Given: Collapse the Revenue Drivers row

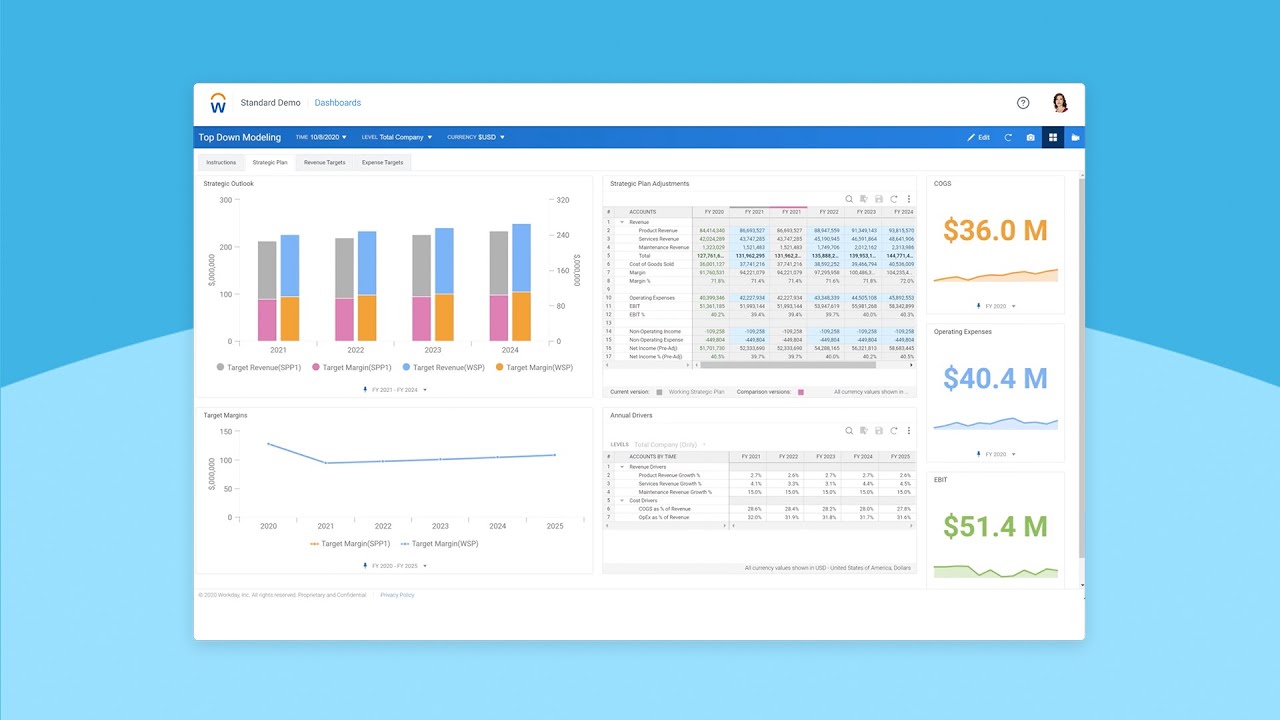Looking at the screenshot, I should pyautogui.click(x=621, y=467).
